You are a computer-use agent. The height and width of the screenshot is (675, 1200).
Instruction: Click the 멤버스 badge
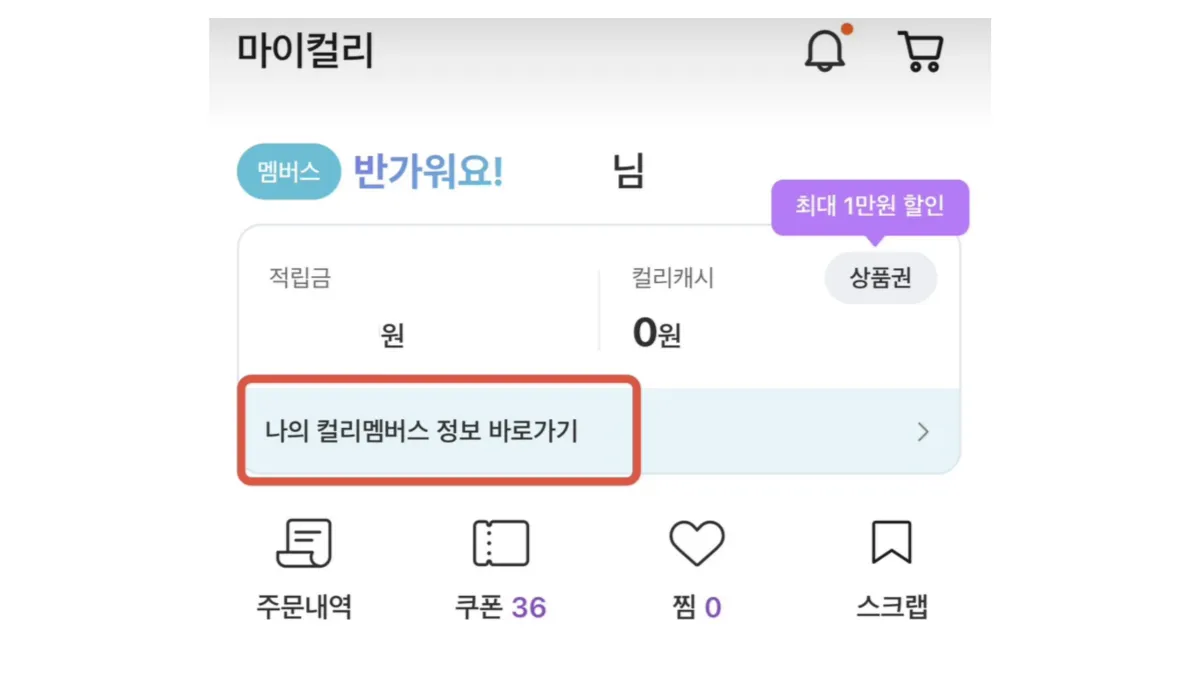[x=288, y=172]
